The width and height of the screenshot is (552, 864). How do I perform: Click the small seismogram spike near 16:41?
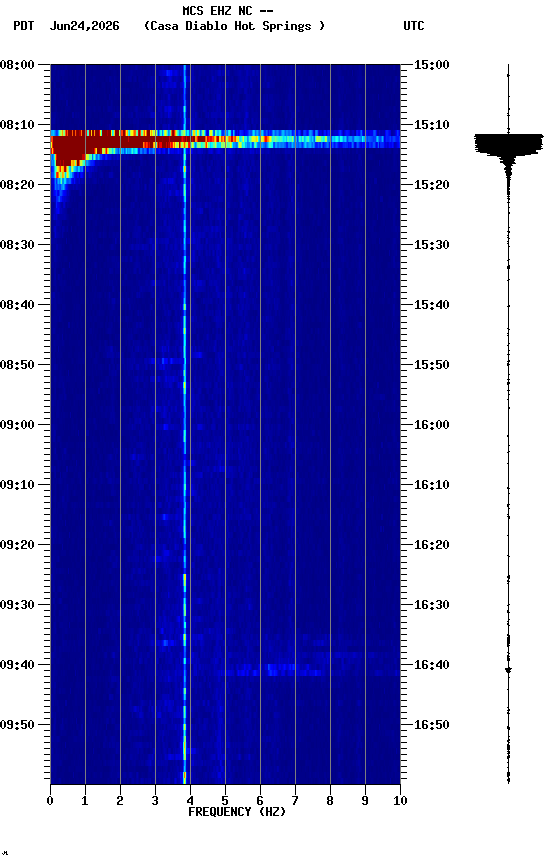click(508, 670)
